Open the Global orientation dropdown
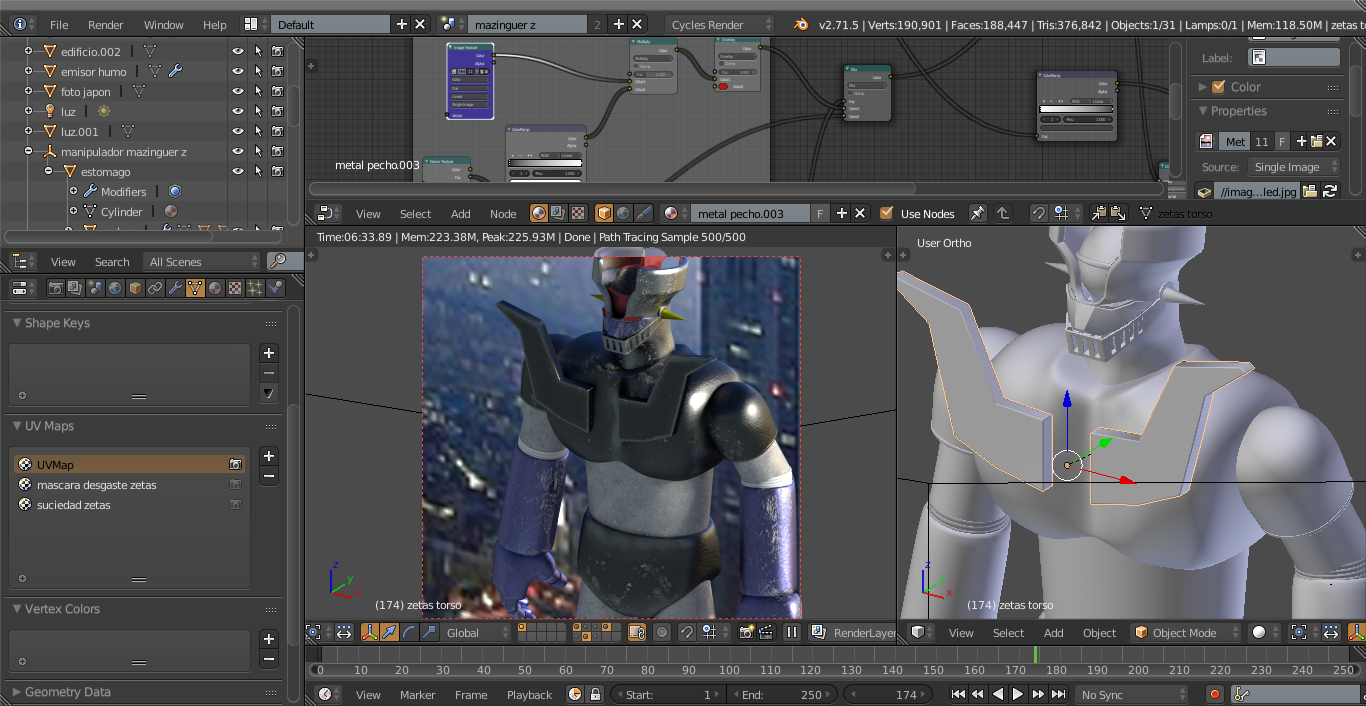Image resolution: width=1366 pixels, height=706 pixels. click(x=476, y=632)
